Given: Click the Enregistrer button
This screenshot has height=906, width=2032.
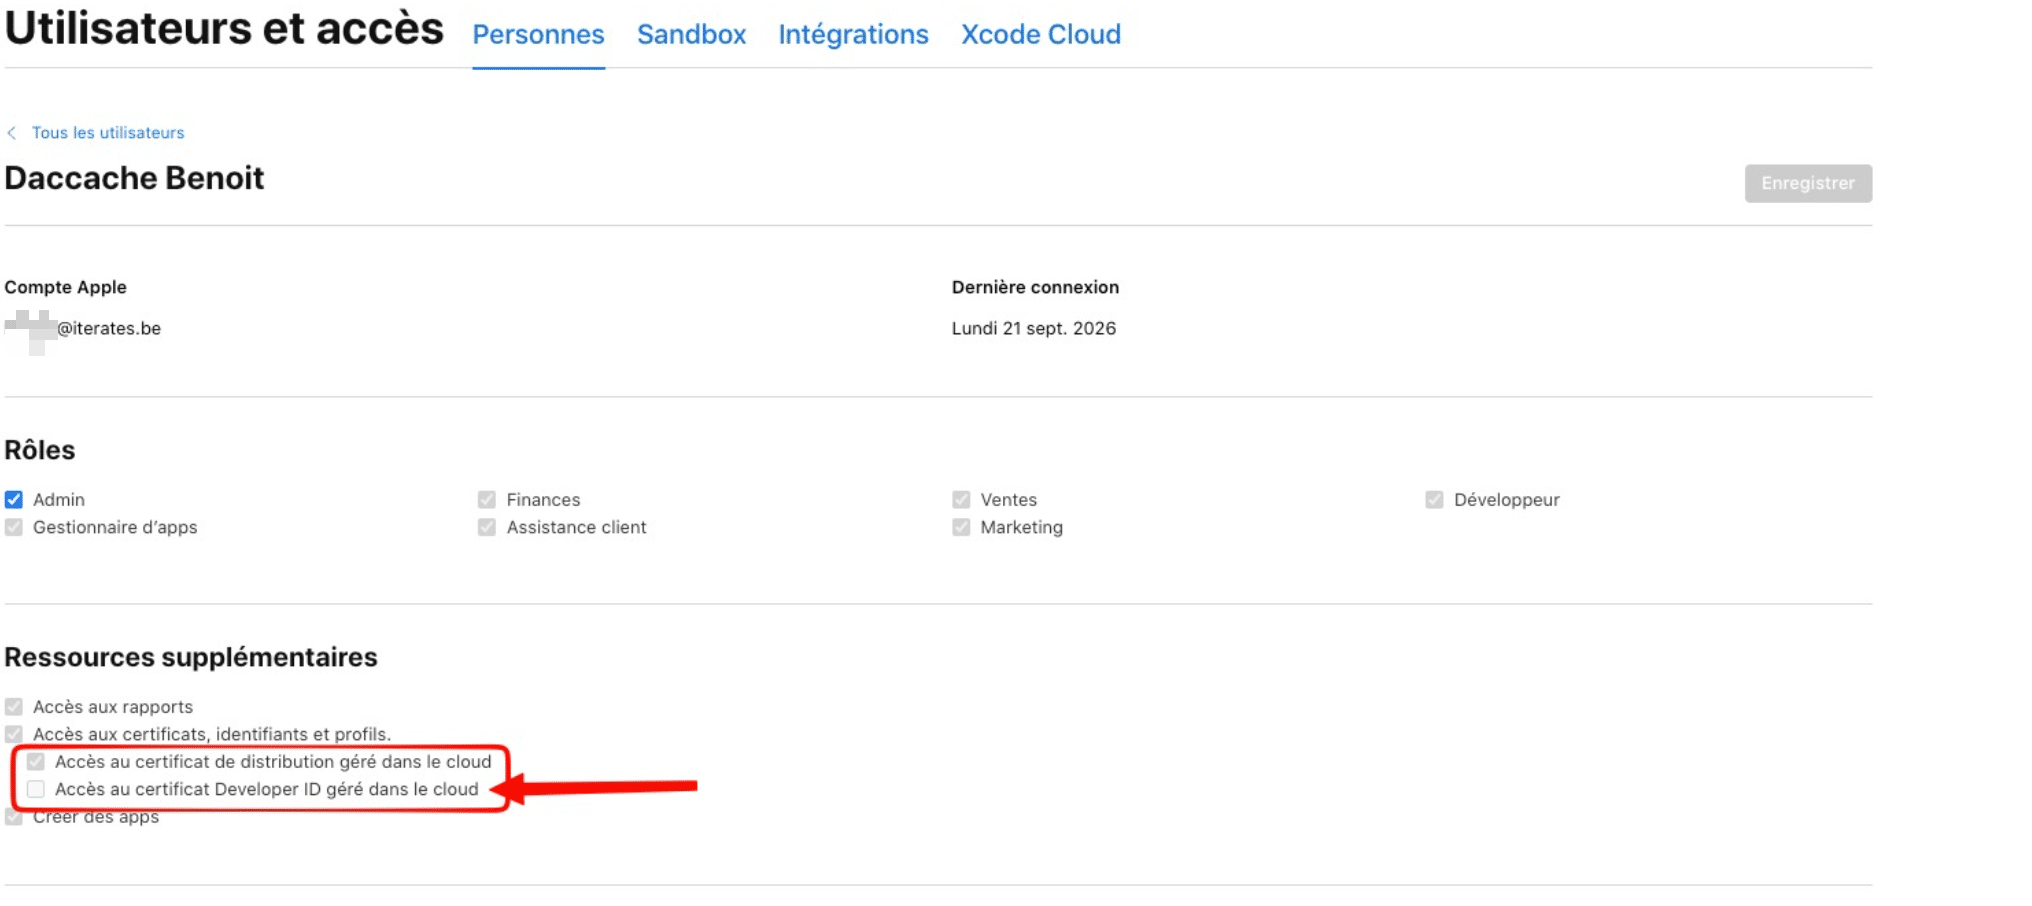Looking at the screenshot, I should tap(1808, 183).
